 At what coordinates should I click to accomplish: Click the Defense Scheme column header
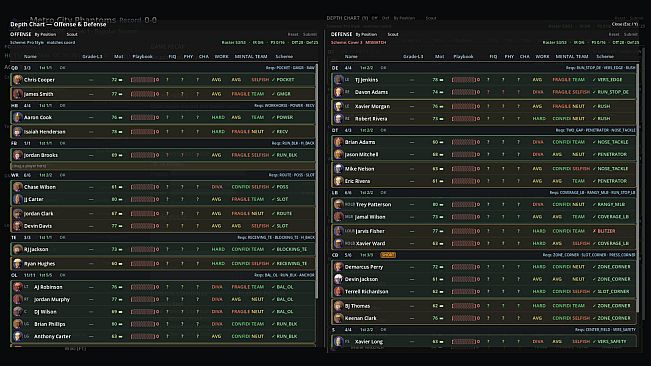(x=605, y=56)
